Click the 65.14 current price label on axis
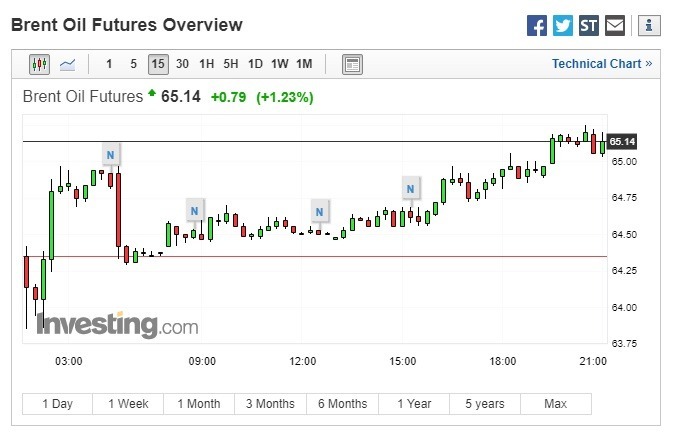680x443 pixels. click(x=622, y=141)
